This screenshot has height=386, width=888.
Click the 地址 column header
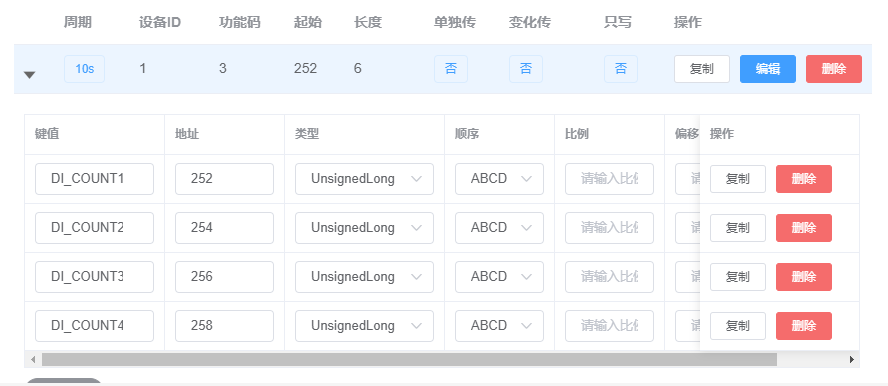coord(187,134)
